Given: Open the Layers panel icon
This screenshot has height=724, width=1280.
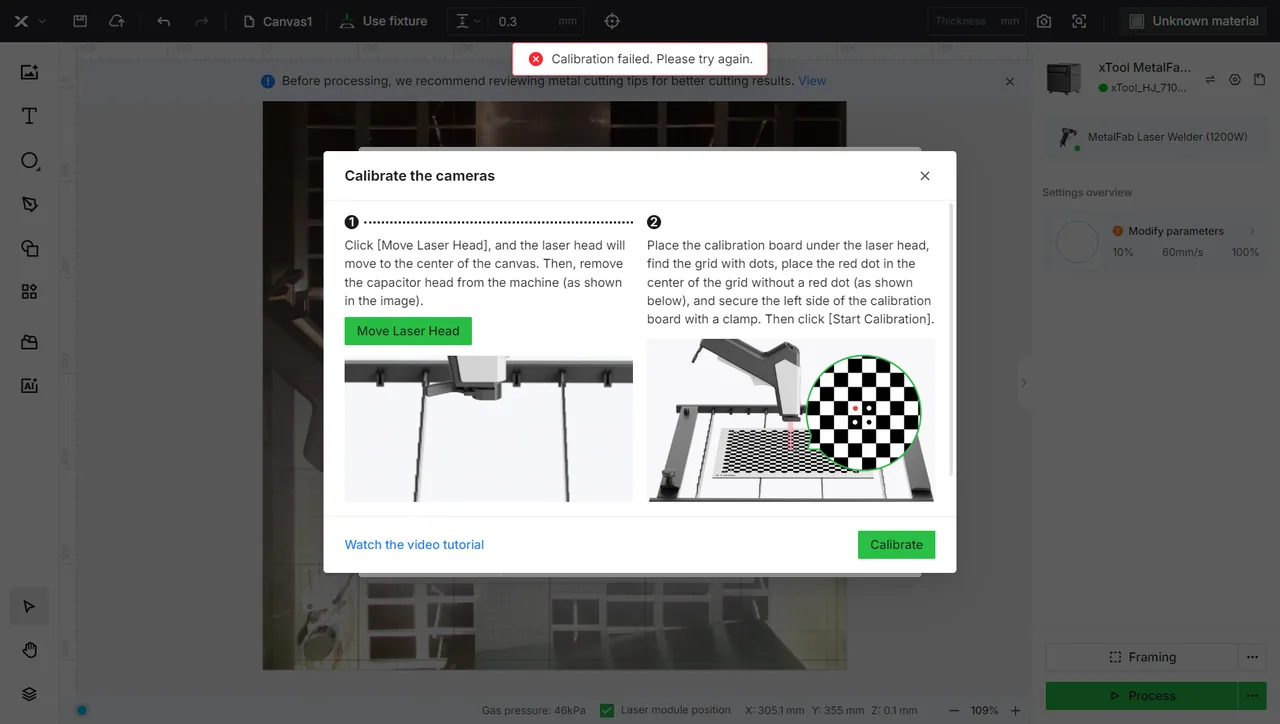Looking at the screenshot, I should point(29,694).
